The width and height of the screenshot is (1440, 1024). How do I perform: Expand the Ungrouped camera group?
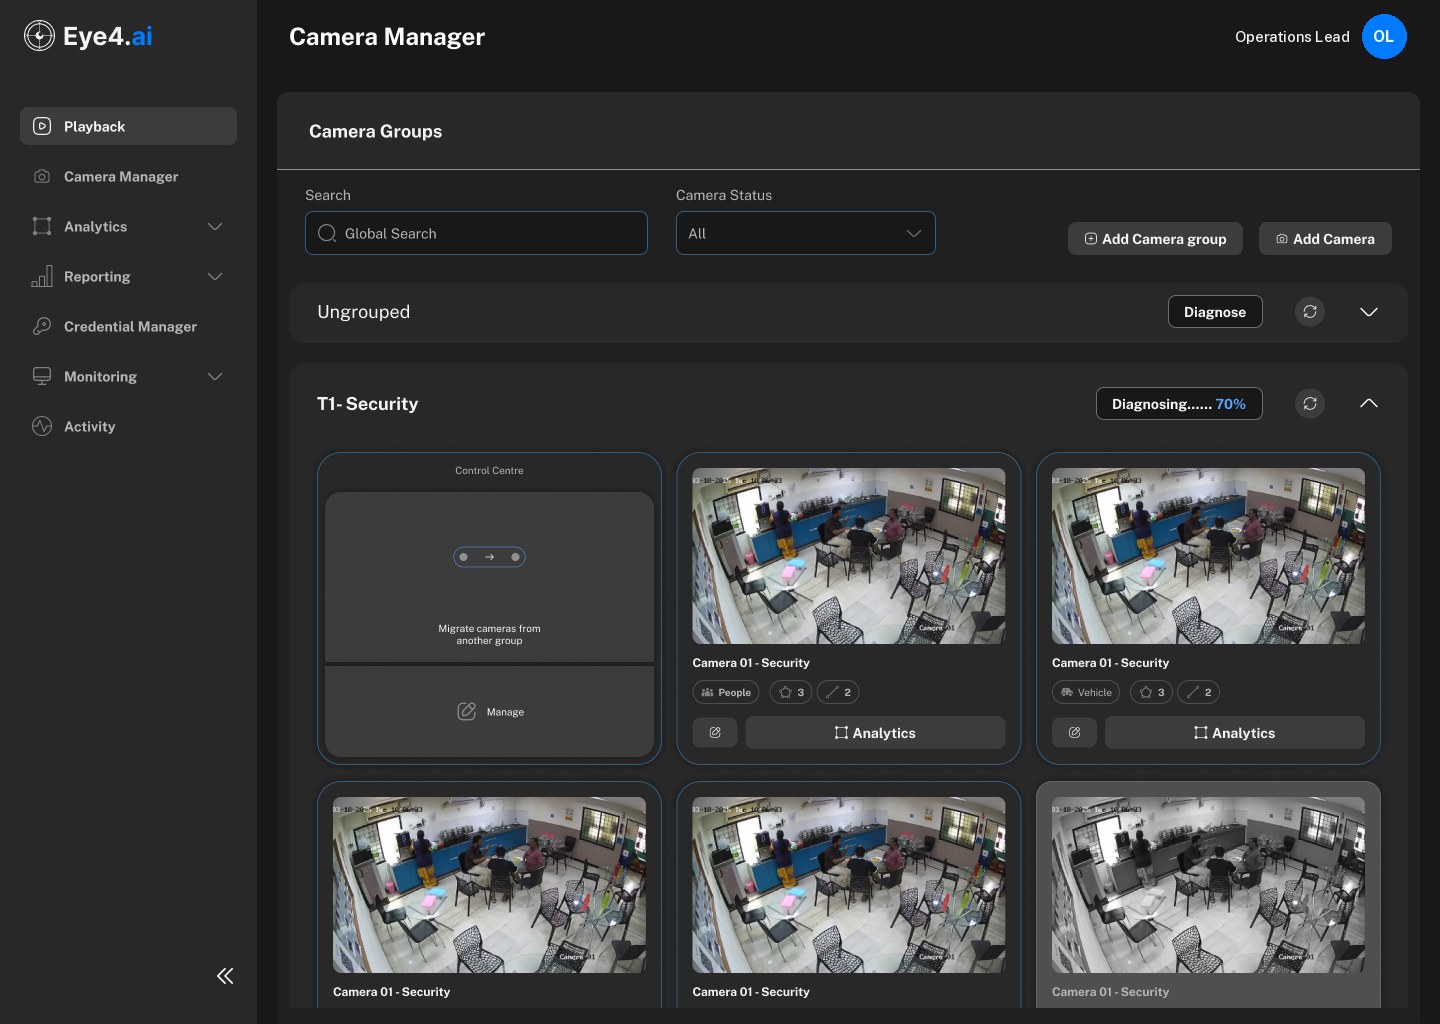coord(1369,312)
